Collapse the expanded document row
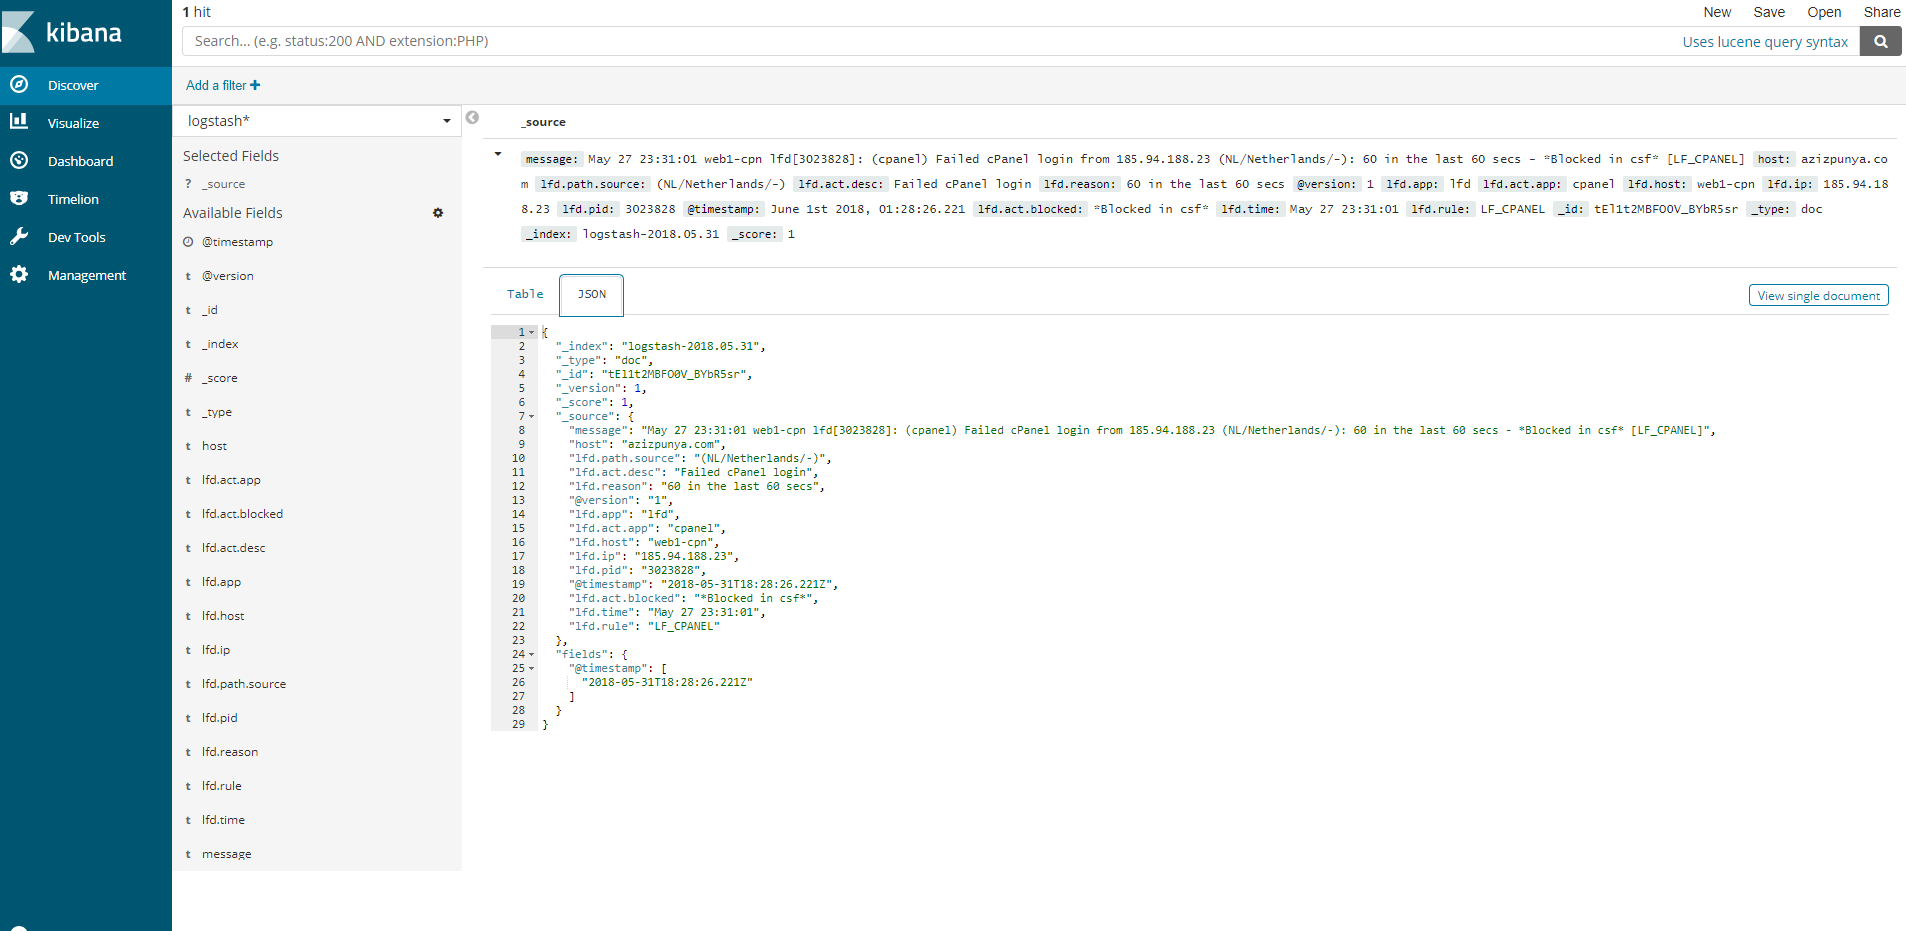 coord(498,155)
